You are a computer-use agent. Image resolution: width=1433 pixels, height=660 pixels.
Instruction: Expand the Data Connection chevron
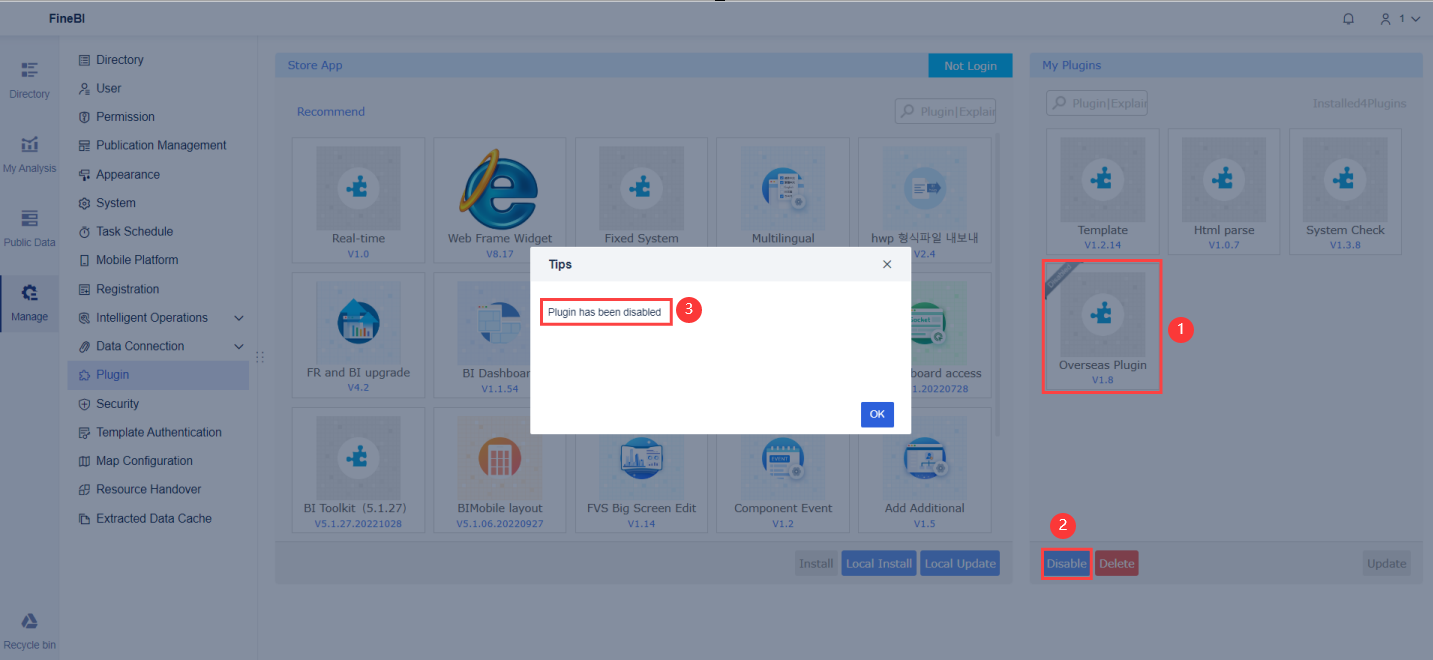tap(239, 346)
